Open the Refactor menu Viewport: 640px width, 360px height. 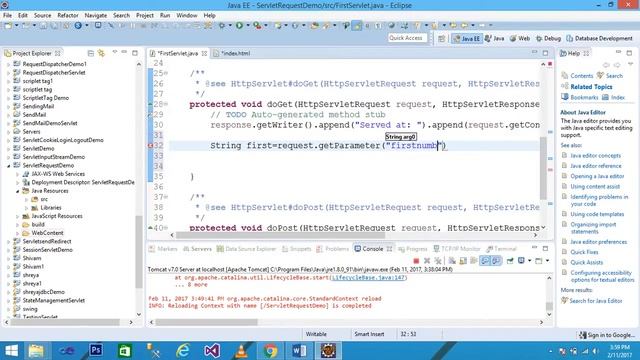68,15
